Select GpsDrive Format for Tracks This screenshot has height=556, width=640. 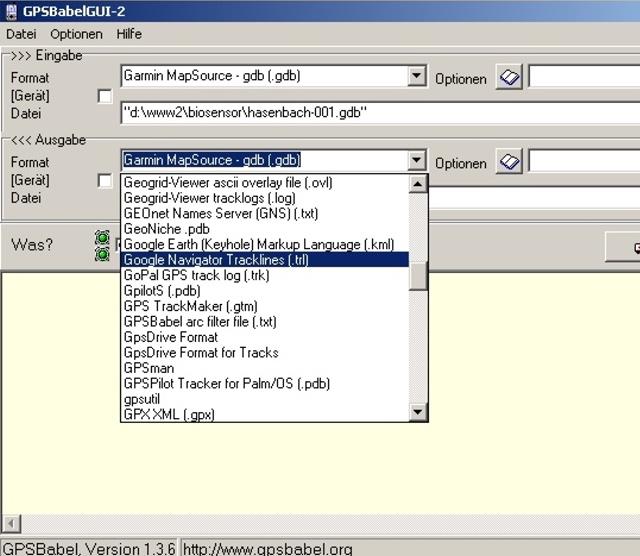coord(265,353)
